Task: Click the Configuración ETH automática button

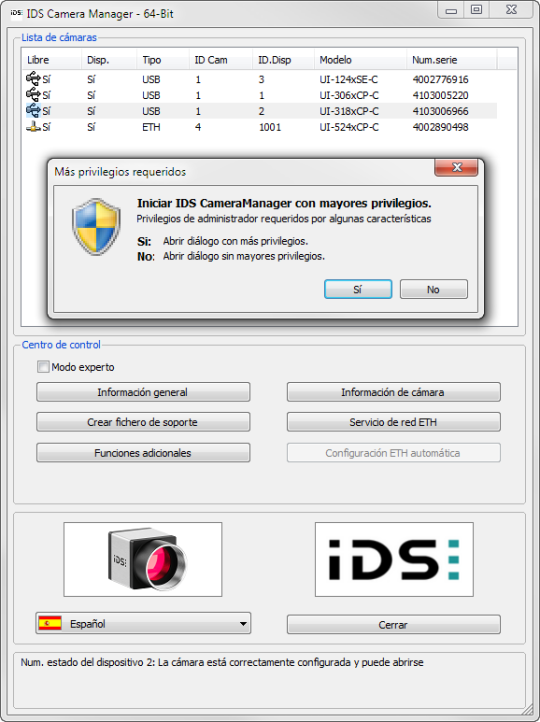Action: (394, 453)
